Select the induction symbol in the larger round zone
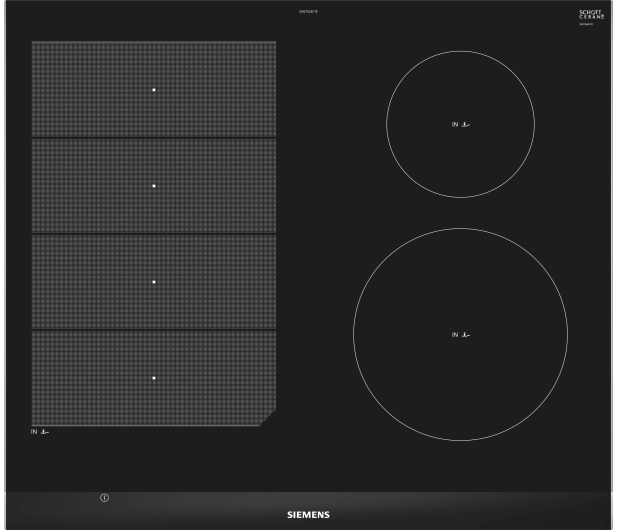The width and height of the screenshot is (617, 530). coord(461,335)
